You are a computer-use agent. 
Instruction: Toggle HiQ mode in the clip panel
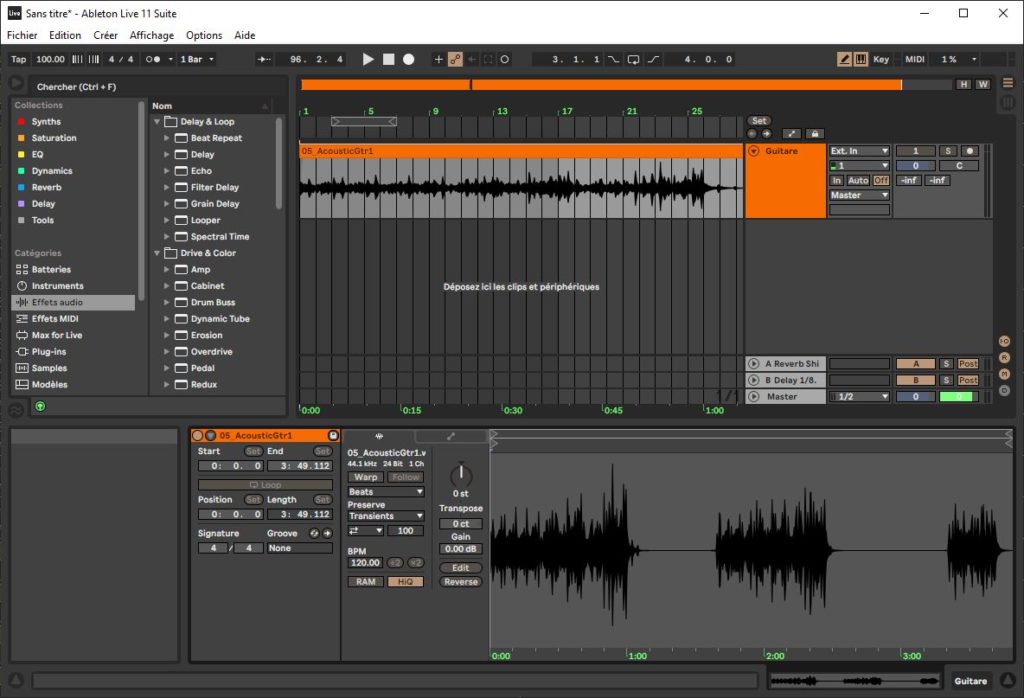pos(405,581)
